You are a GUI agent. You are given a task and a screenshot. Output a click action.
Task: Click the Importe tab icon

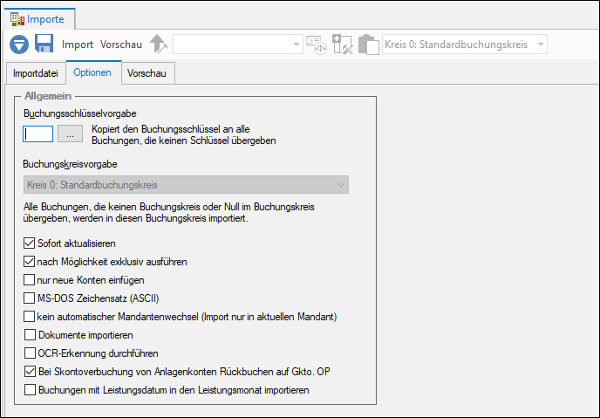click(18, 19)
